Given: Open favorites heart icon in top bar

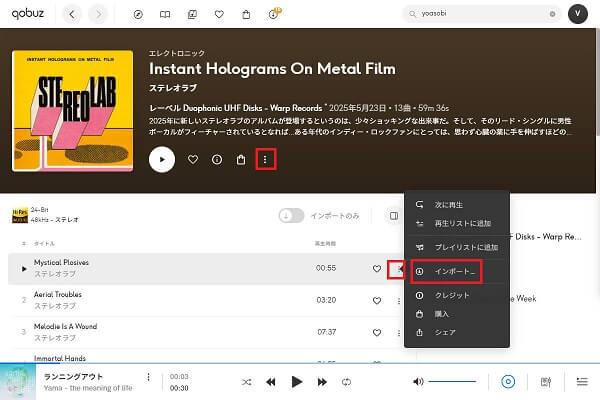Looking at the screenshot, I should click(219, 15).
